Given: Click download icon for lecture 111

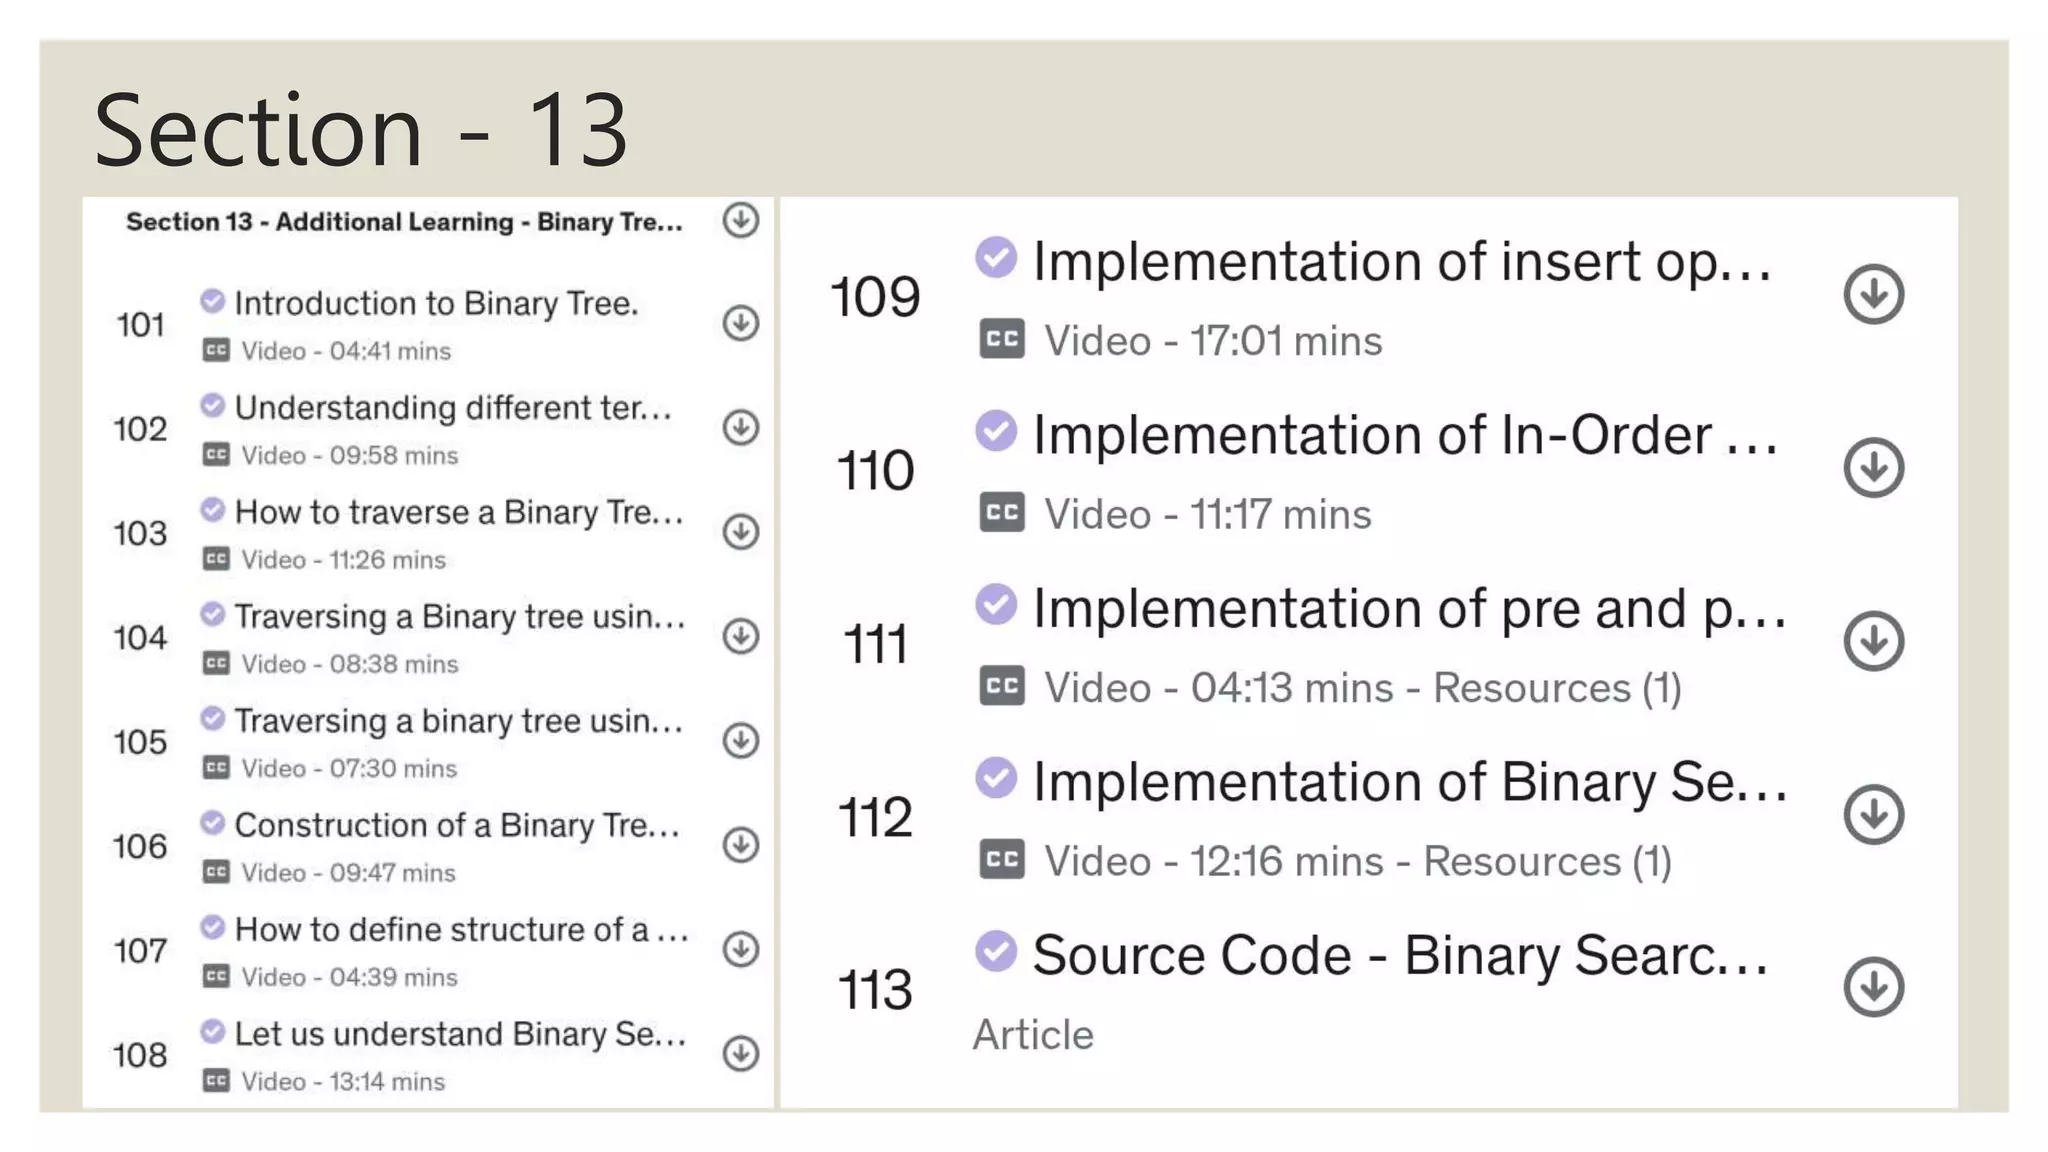Looking at the screenshot, I should 1873,641.
